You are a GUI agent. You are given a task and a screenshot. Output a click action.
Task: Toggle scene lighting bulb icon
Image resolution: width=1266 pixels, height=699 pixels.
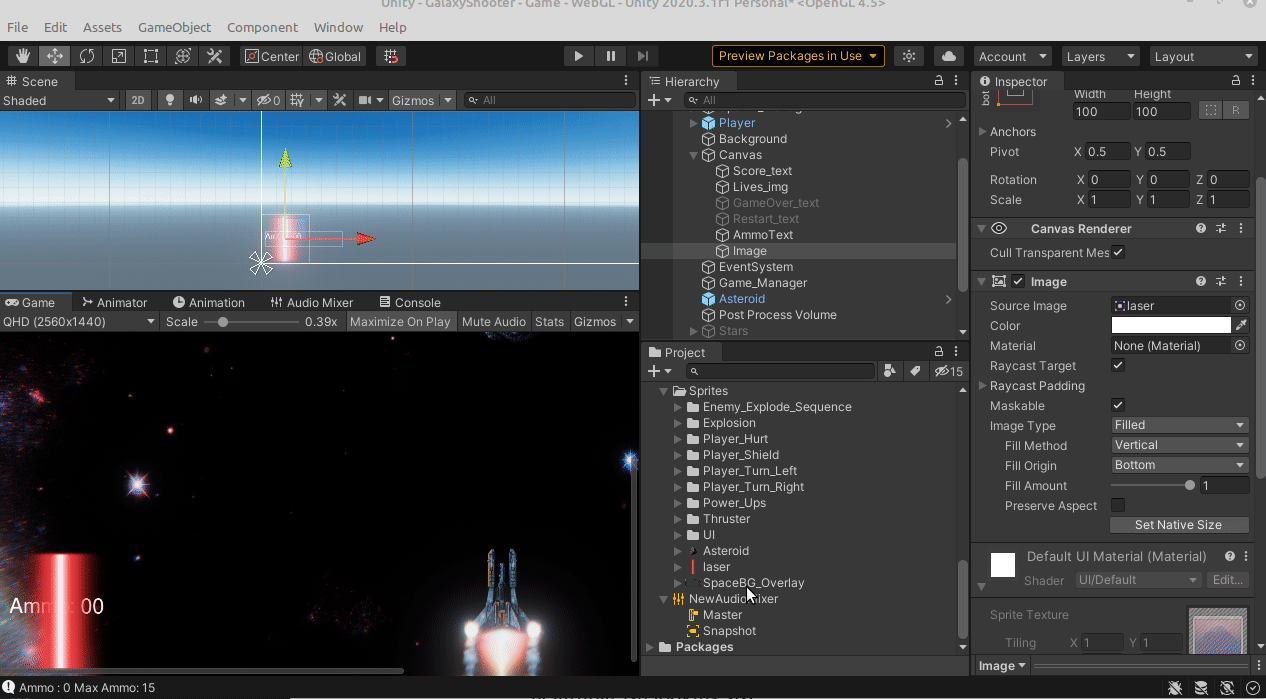[170, 100]
